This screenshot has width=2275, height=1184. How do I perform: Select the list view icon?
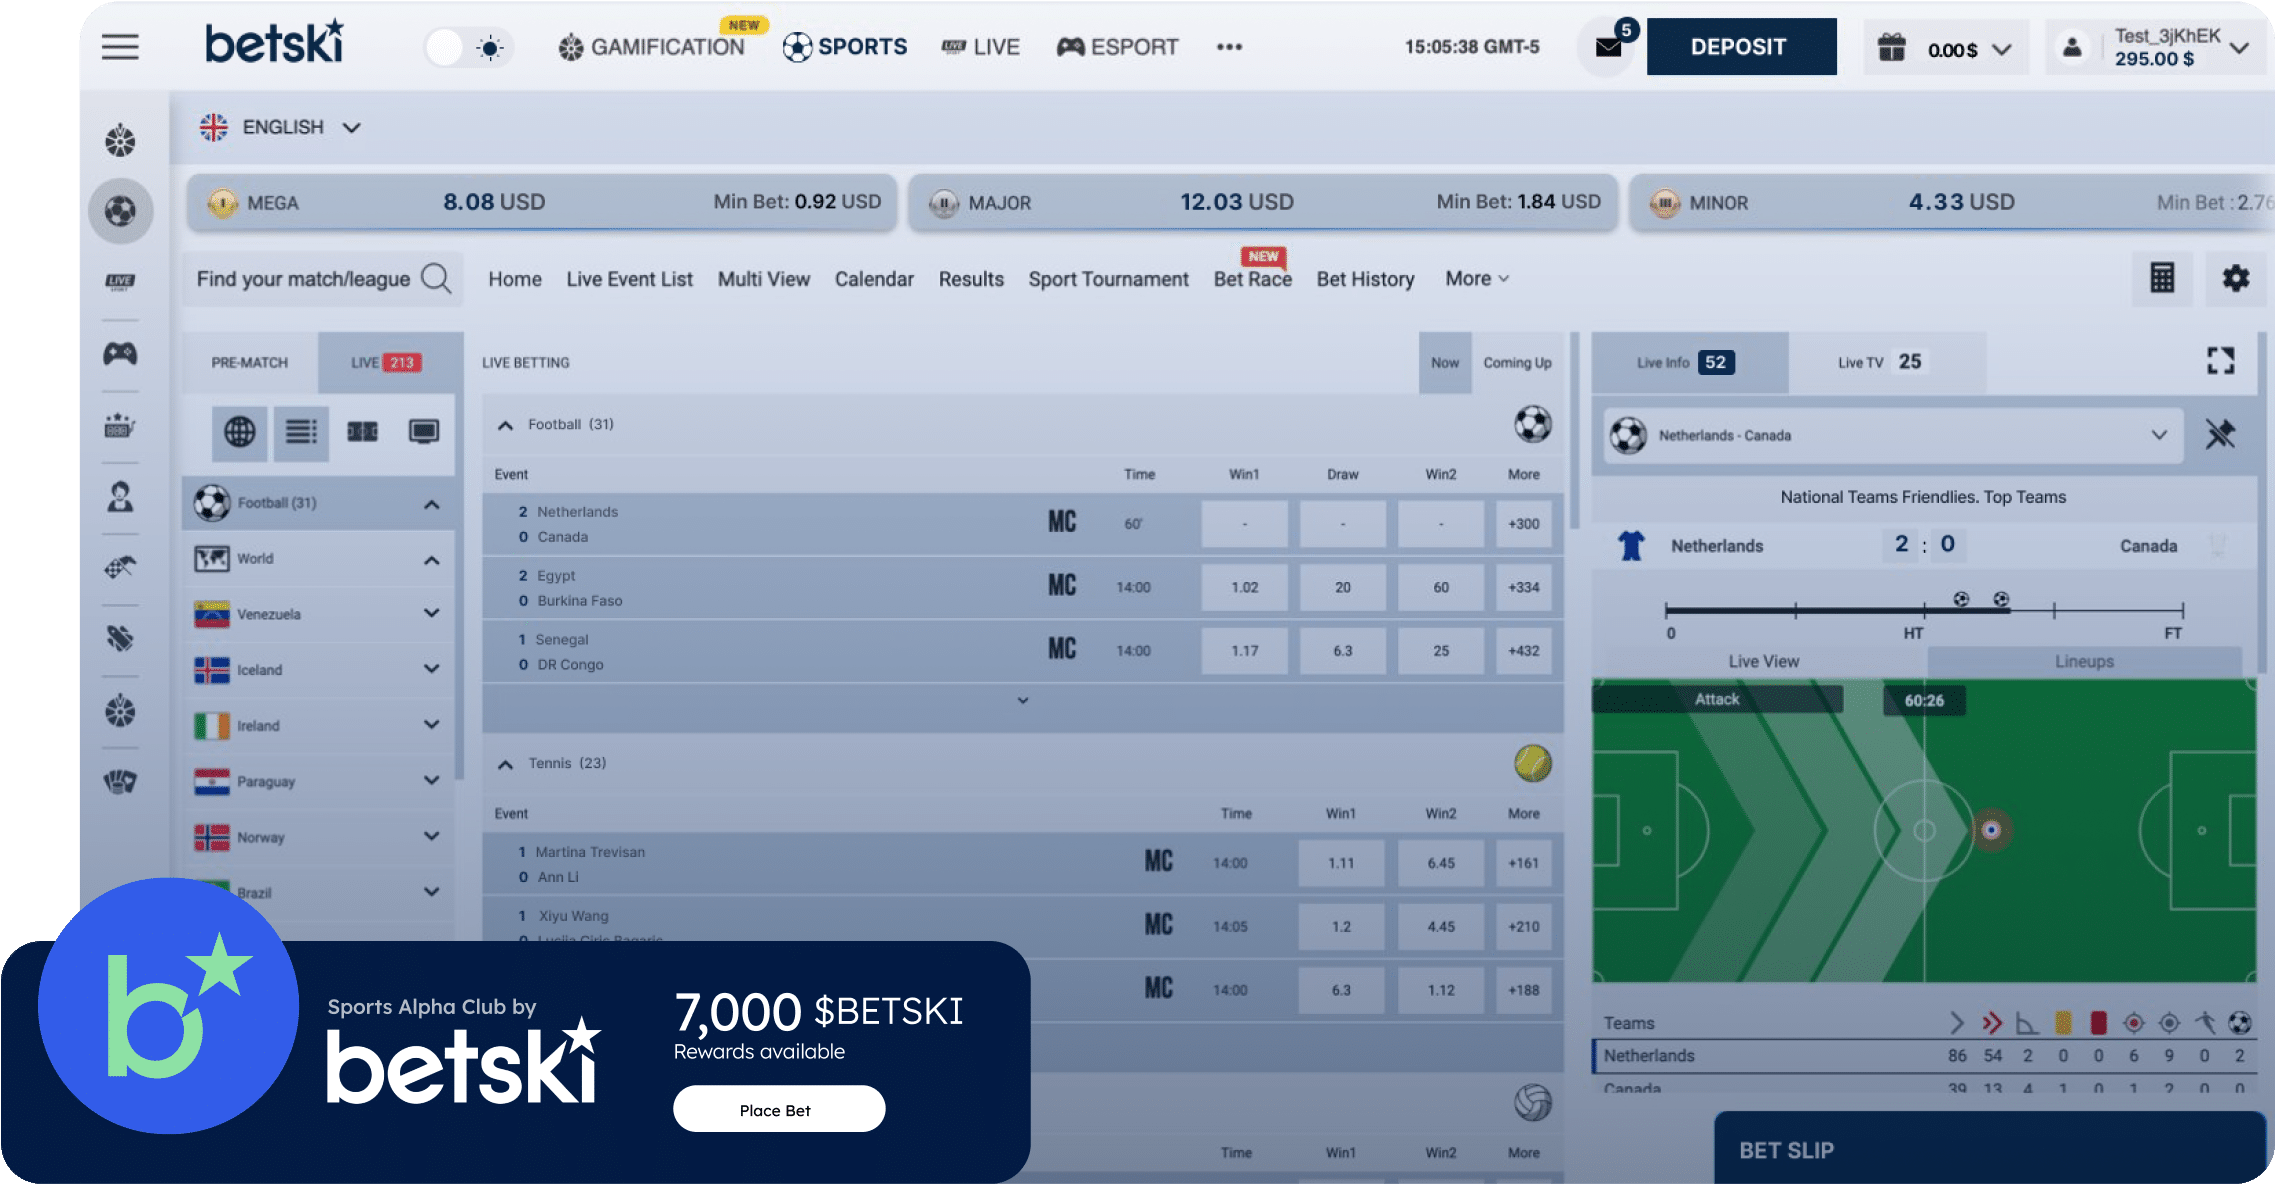[x=301, y=432]
